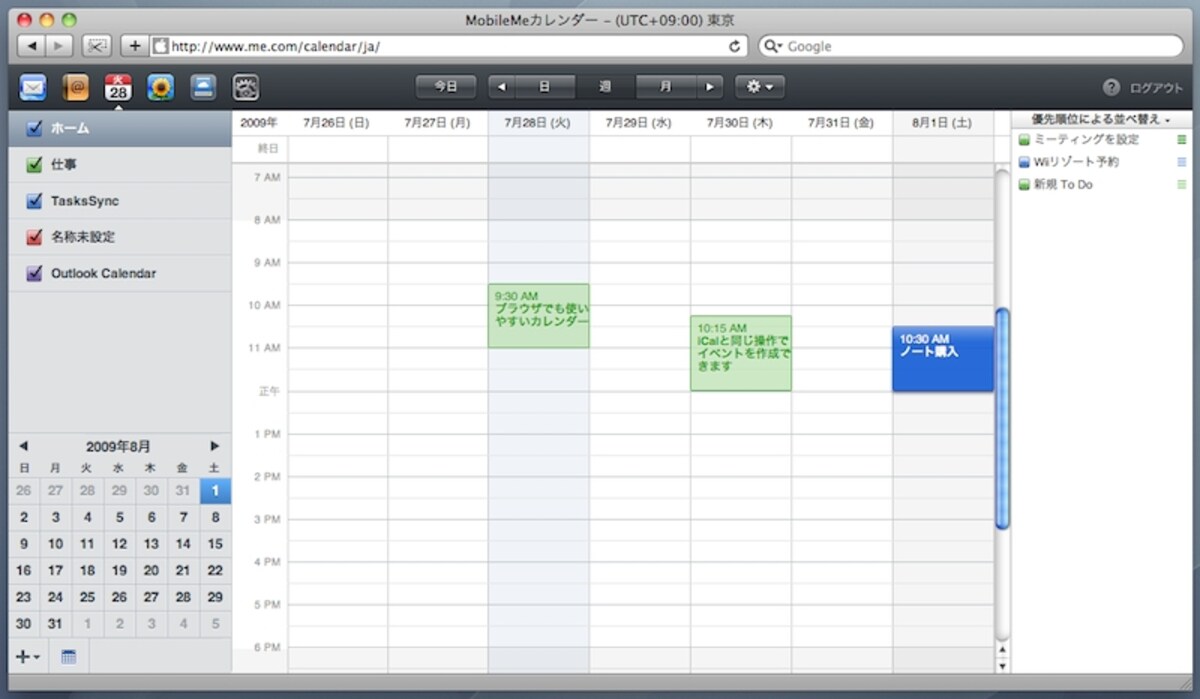The image size is (1200, 699).
Task: Open the 9:30 AM ブラウザでも使いやすいカレンダー event
Action: (x=538, y=316)
